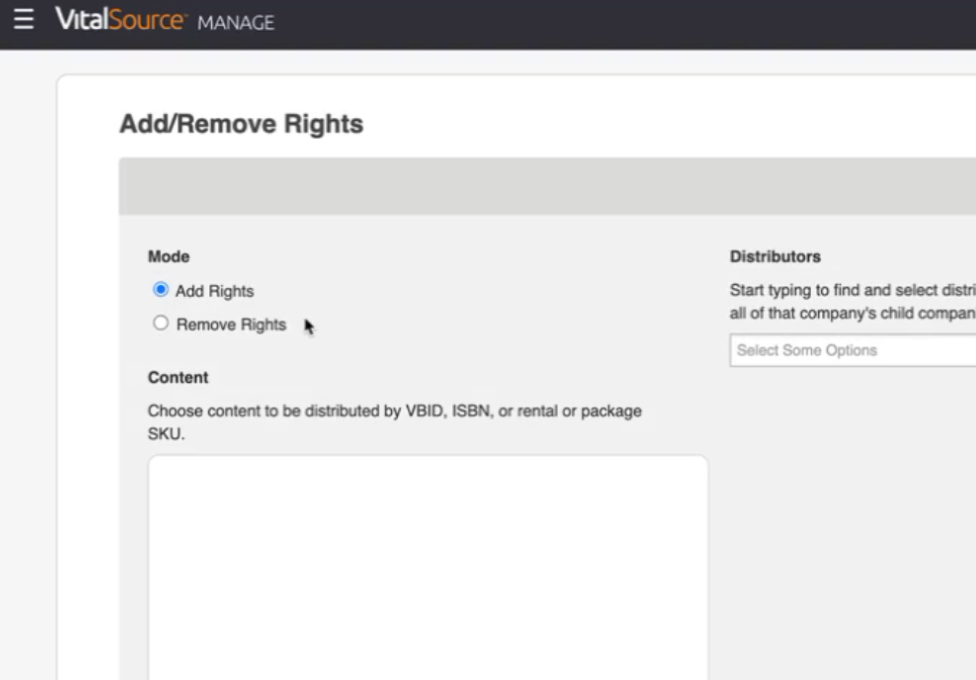
Task: Click the MANAGE text in header
Action: [236, 23]
